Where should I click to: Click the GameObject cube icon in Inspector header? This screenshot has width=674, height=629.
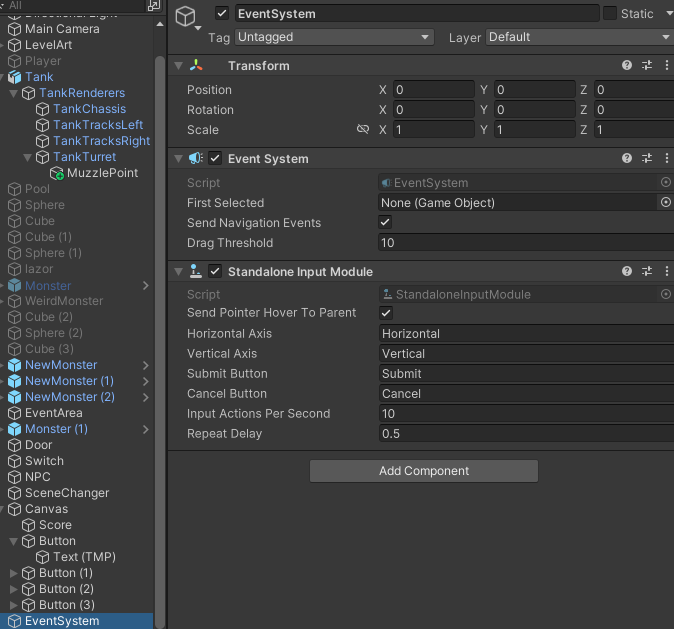(x=186, y=17)
